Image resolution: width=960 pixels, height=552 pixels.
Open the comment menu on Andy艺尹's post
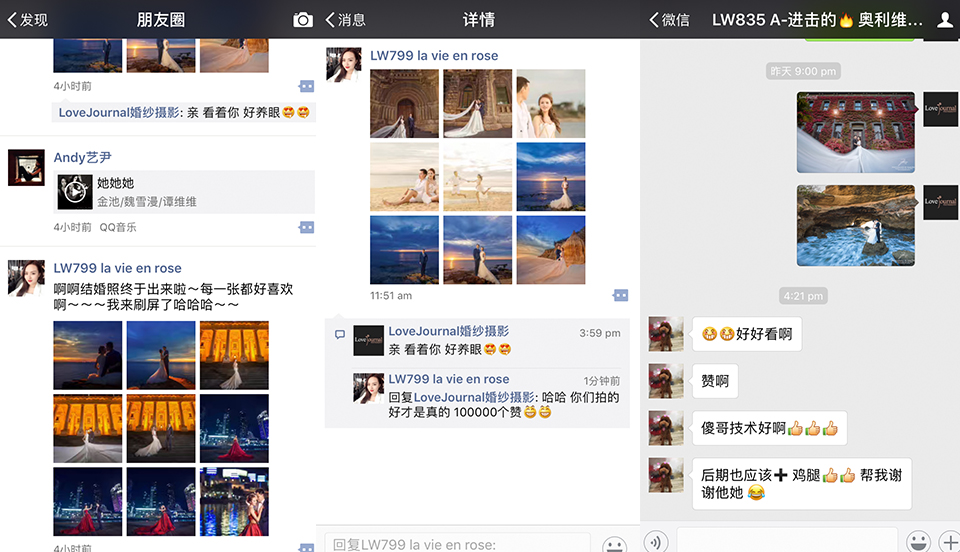tap(306, 227)
